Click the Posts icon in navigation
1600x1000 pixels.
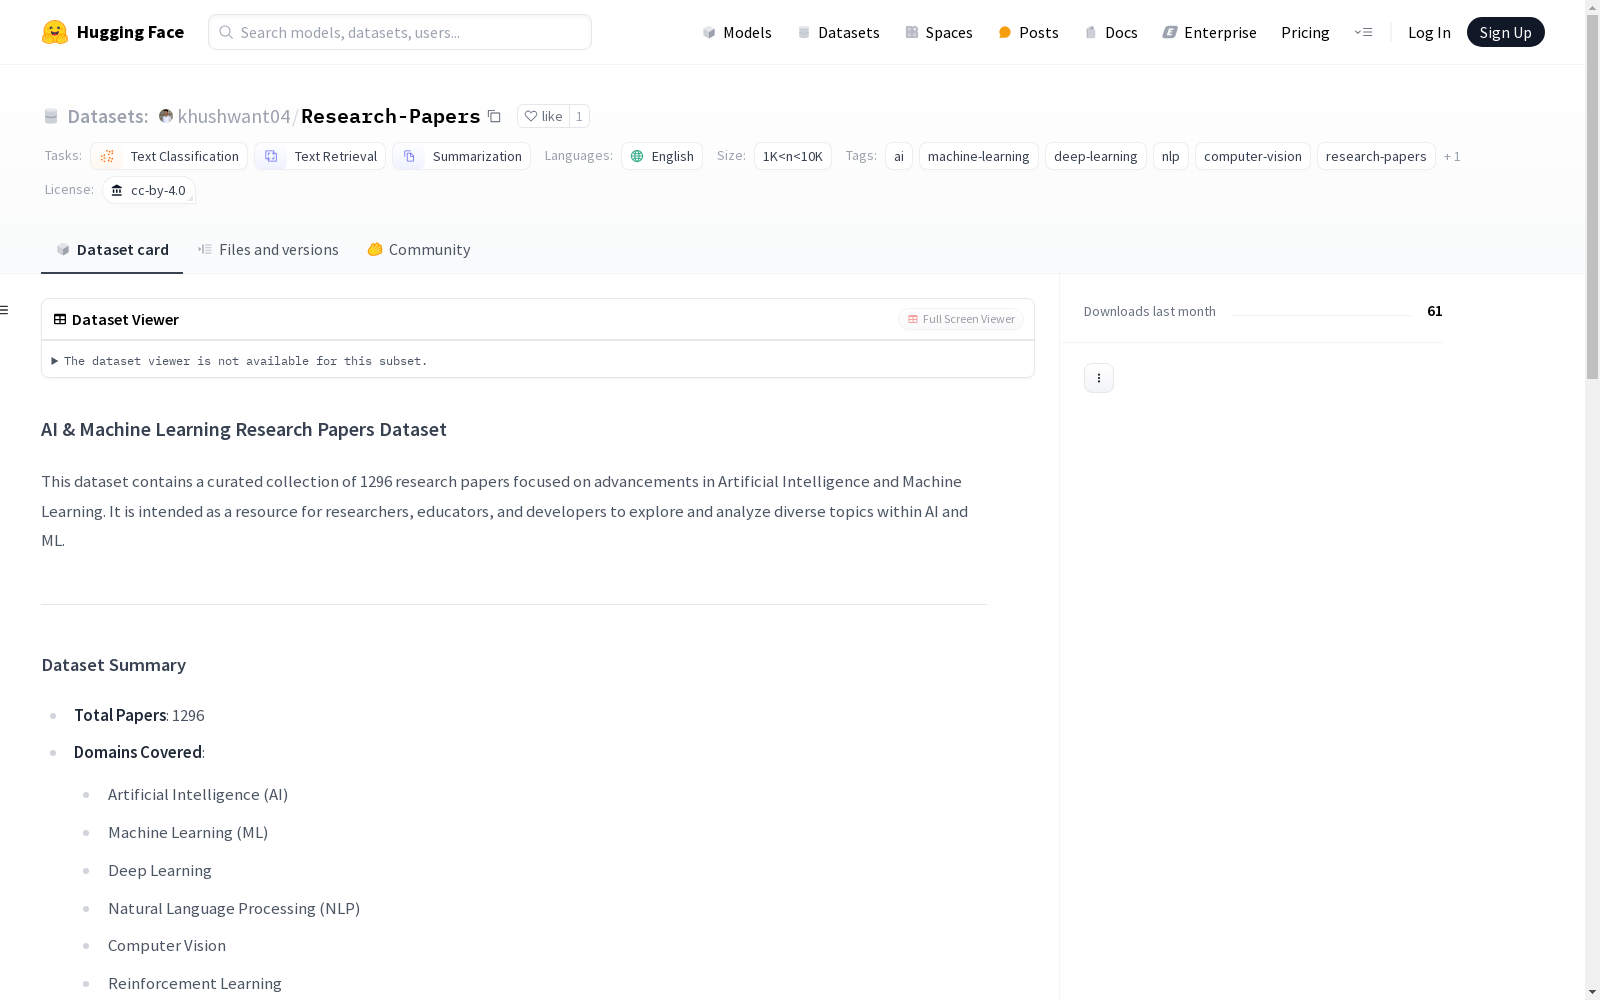(x=1005, y=32)
